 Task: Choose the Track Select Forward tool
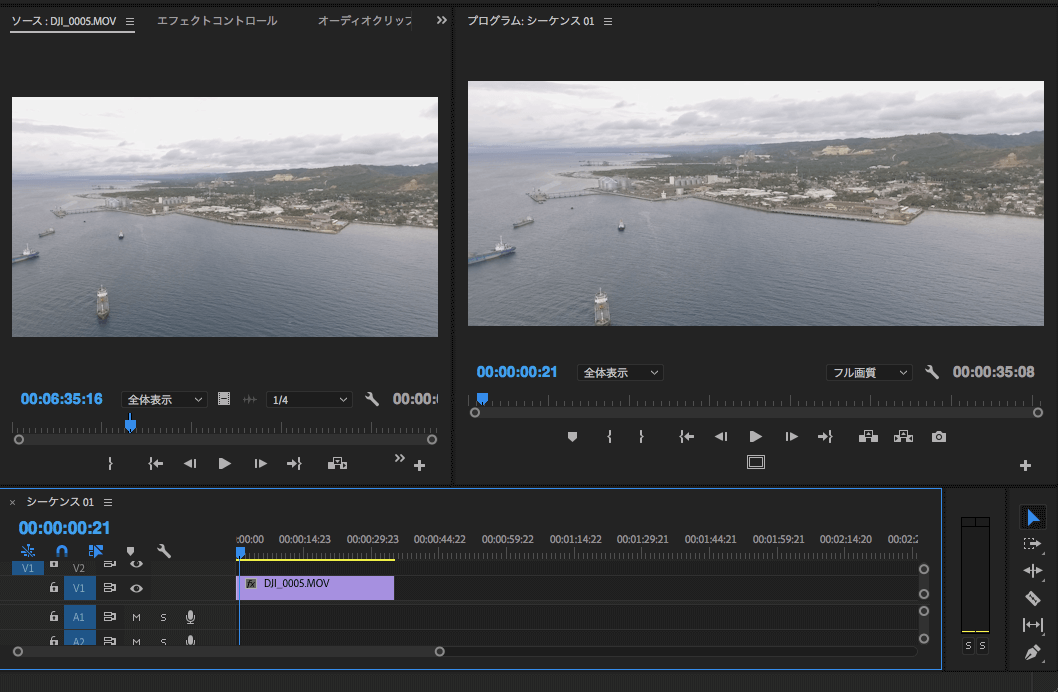[1033, 544]
